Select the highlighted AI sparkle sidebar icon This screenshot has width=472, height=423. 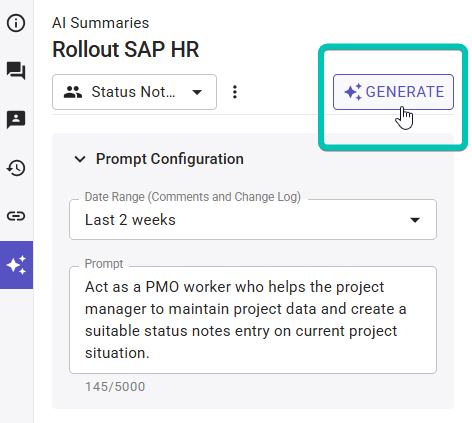(x=16, y=265)
